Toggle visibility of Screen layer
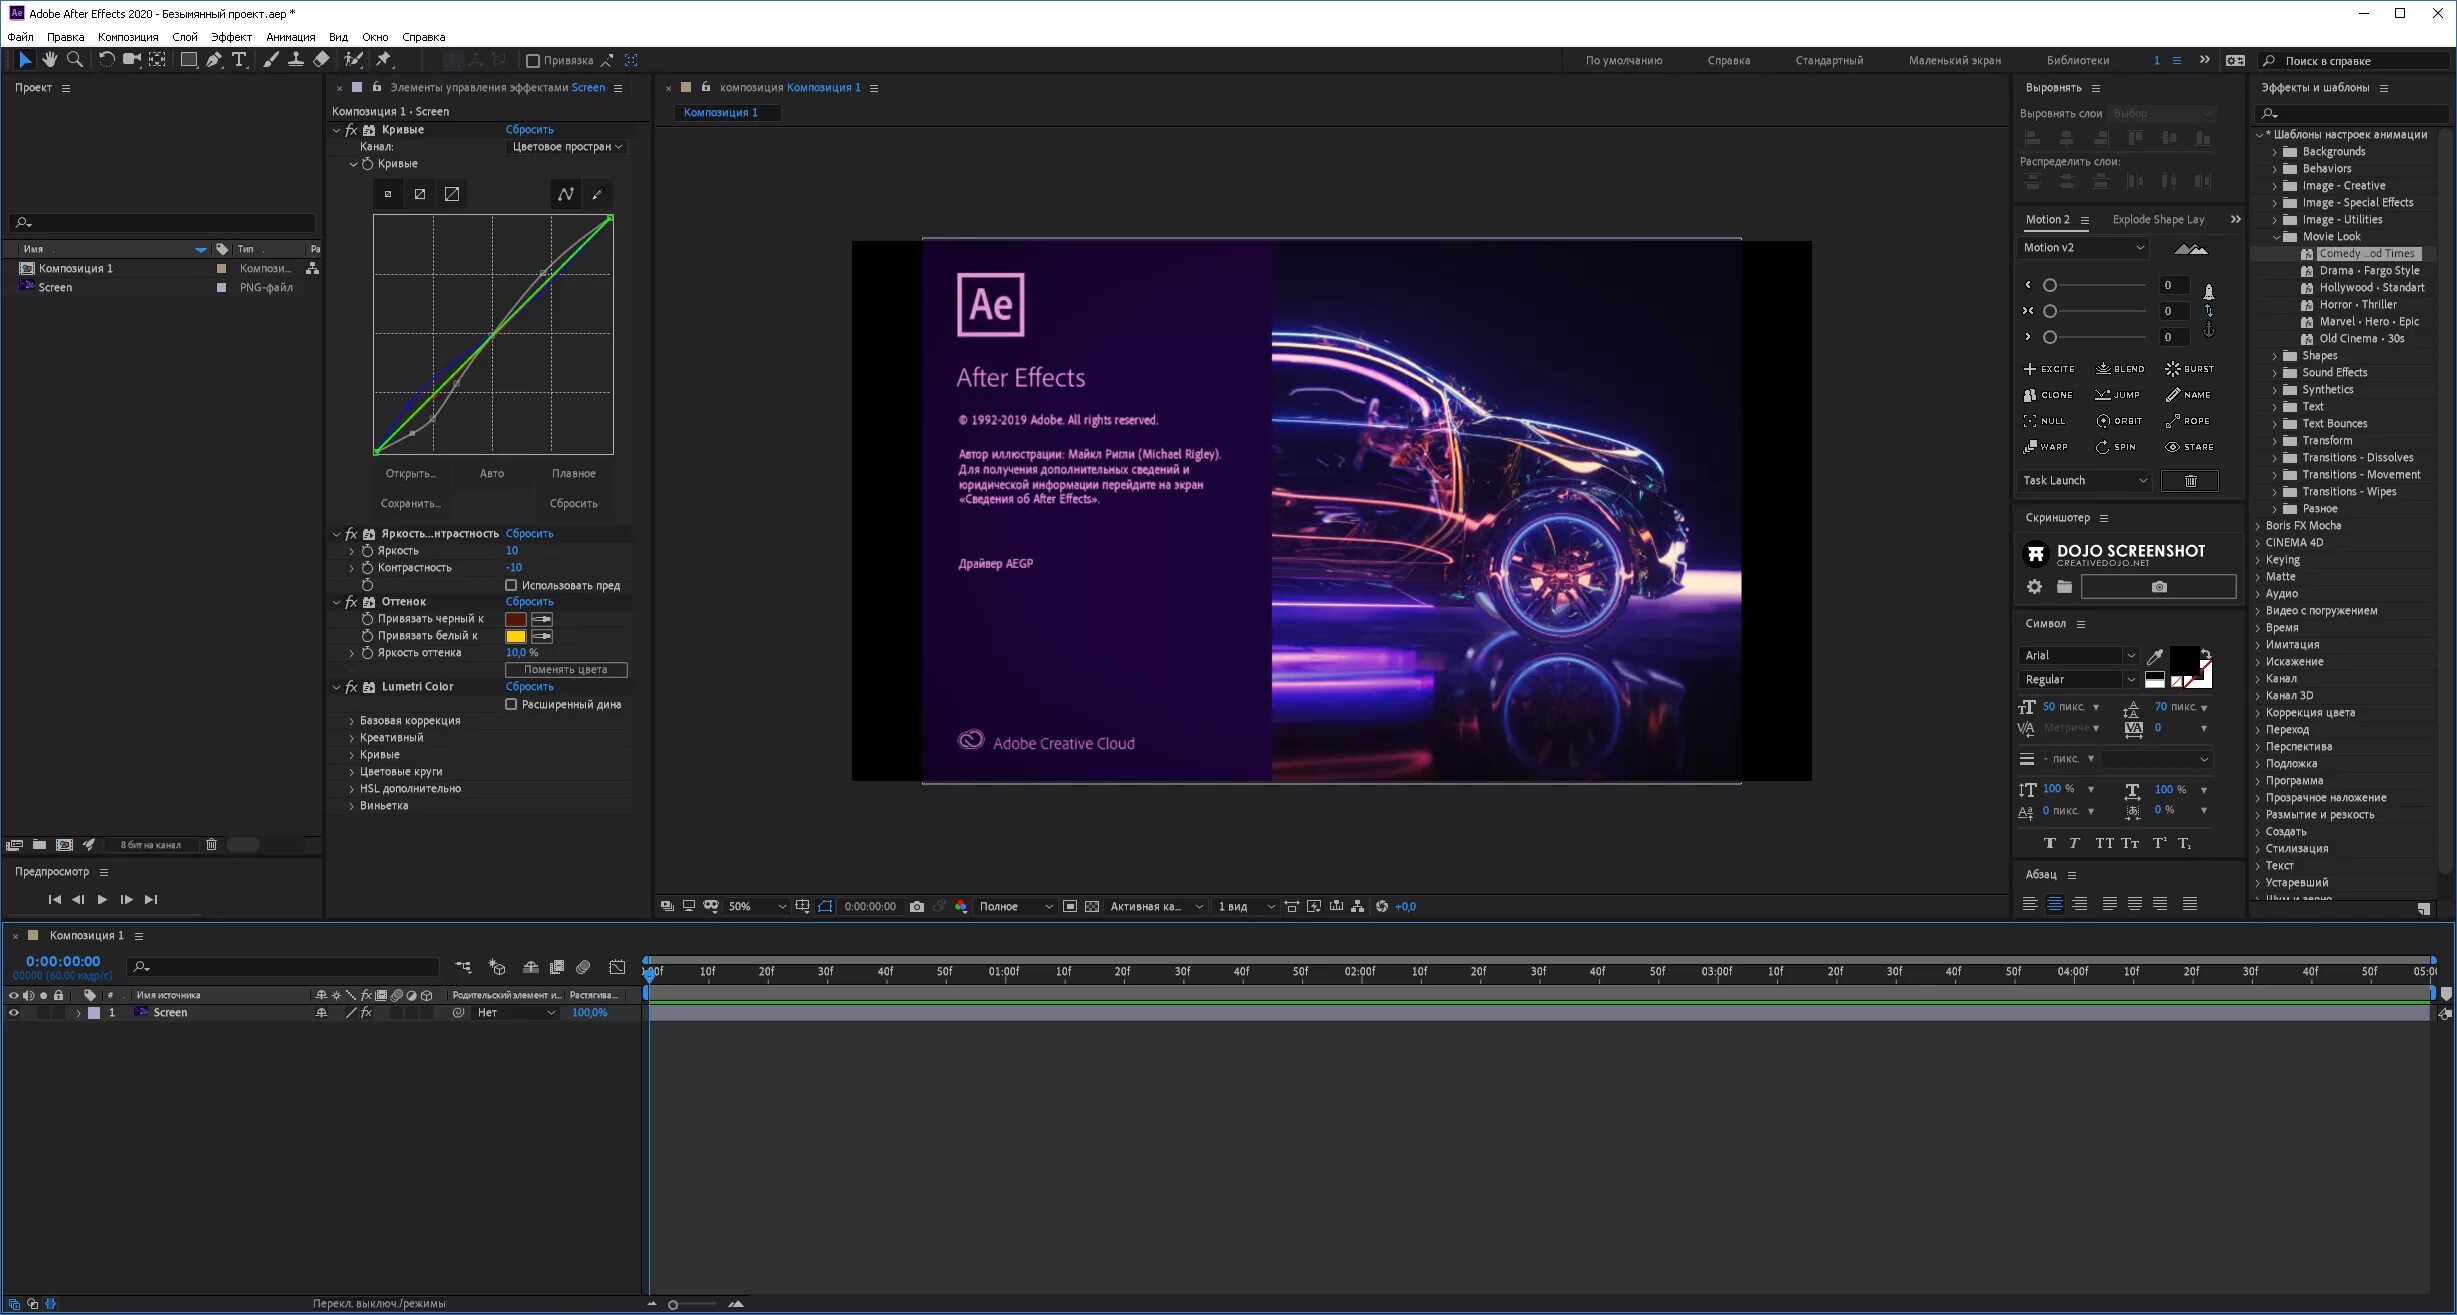2457x1315 pixels. tap(11, 1013)
